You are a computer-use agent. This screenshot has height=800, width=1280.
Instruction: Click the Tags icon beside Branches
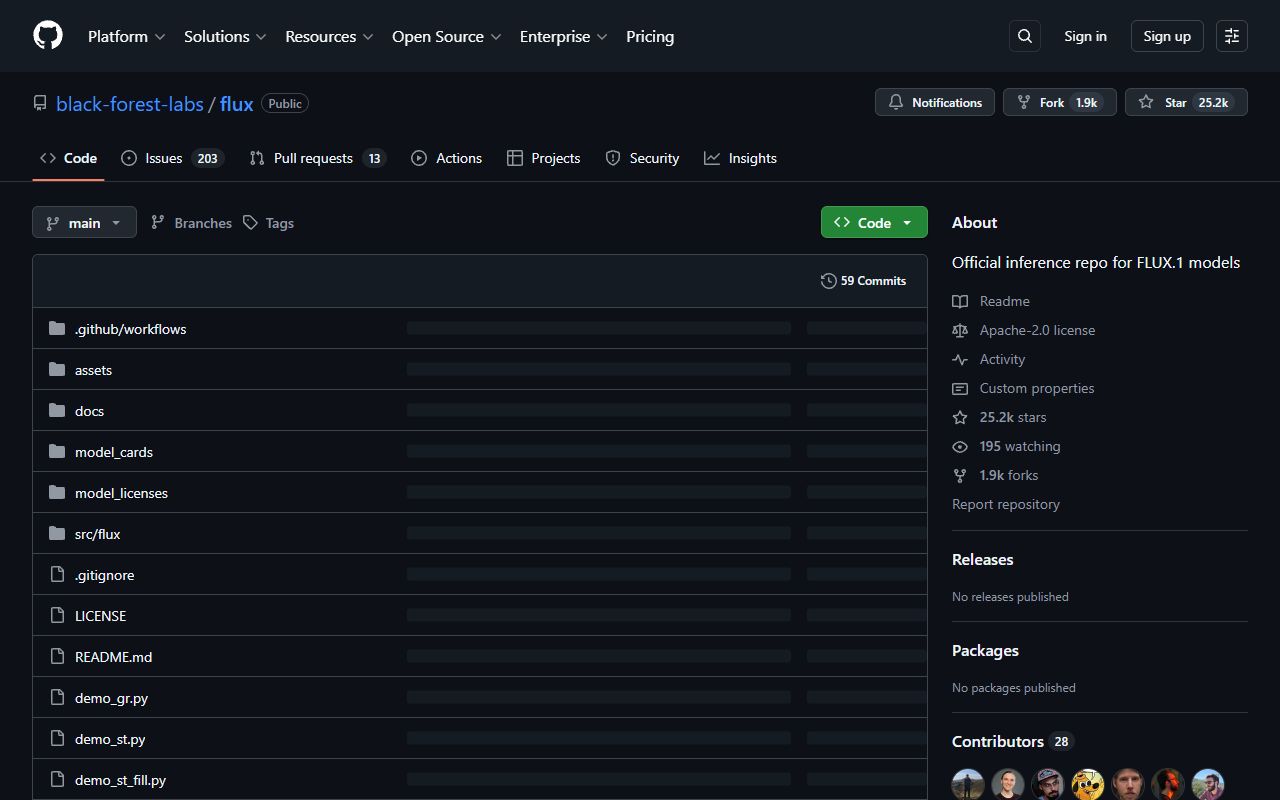pos(253,222)
